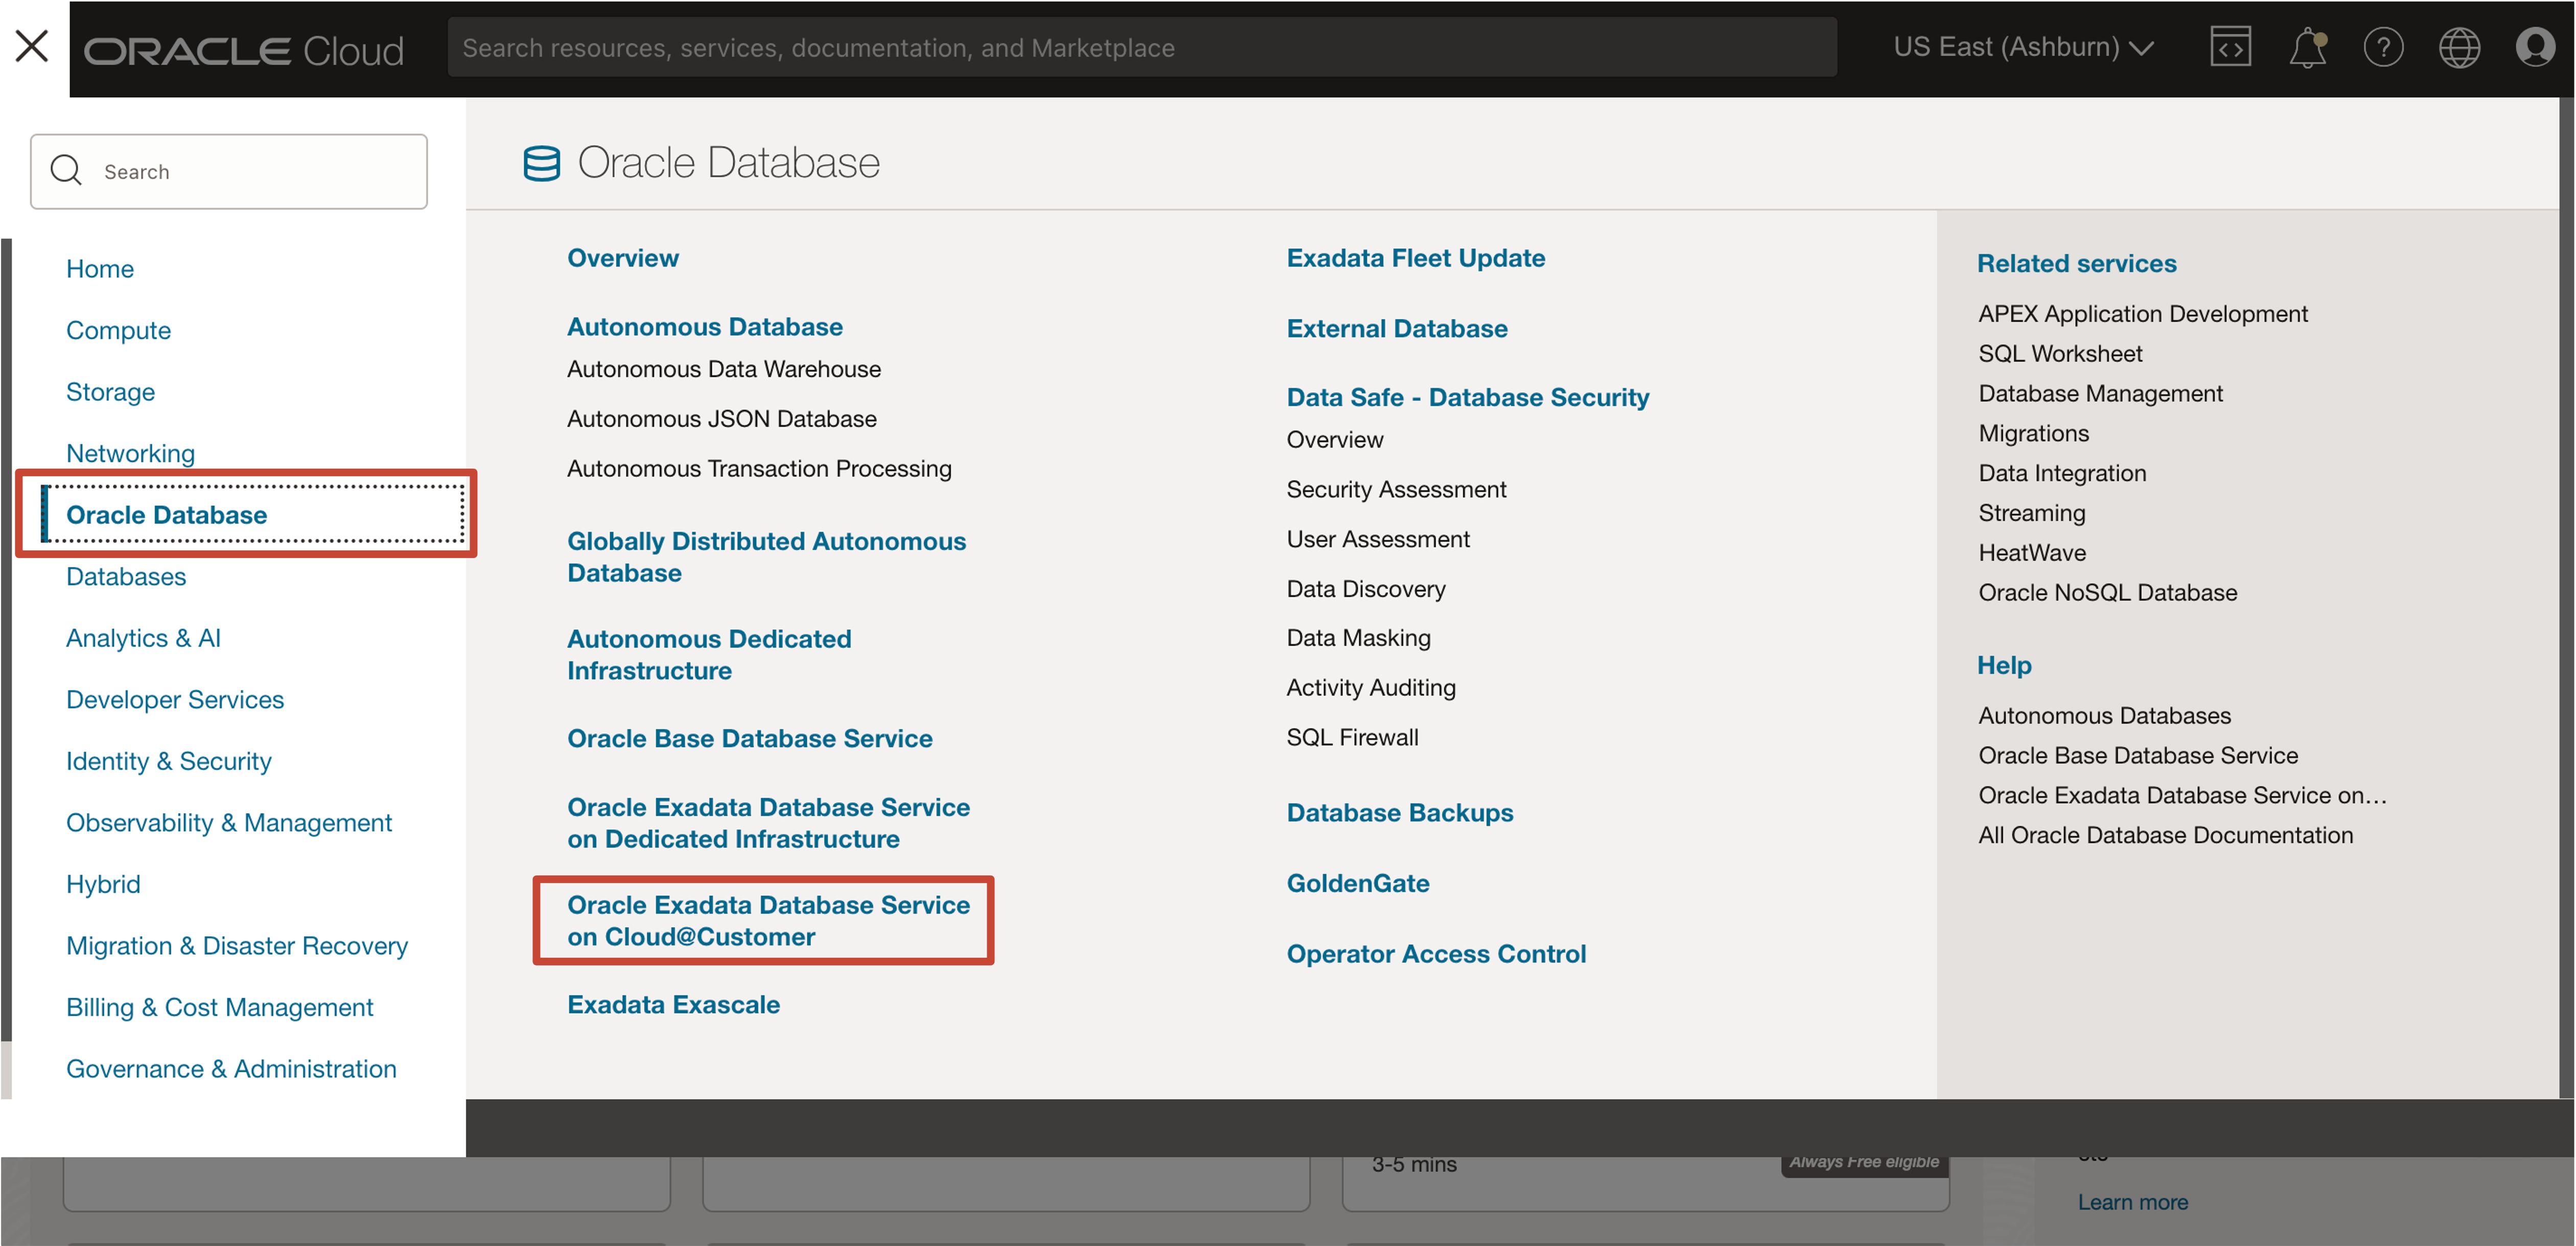Open Cloud Shell developer tools icon
The height and width of the screenshot is (1246, 2576).
(x=2230, y=47)
